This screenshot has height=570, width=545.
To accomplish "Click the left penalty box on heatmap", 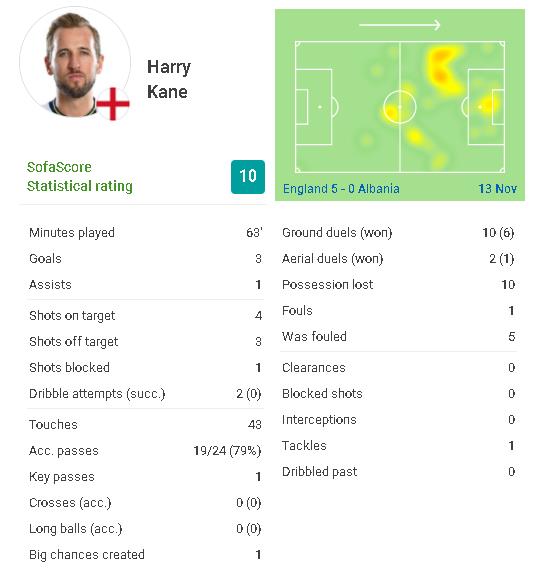I will point(313,107).
